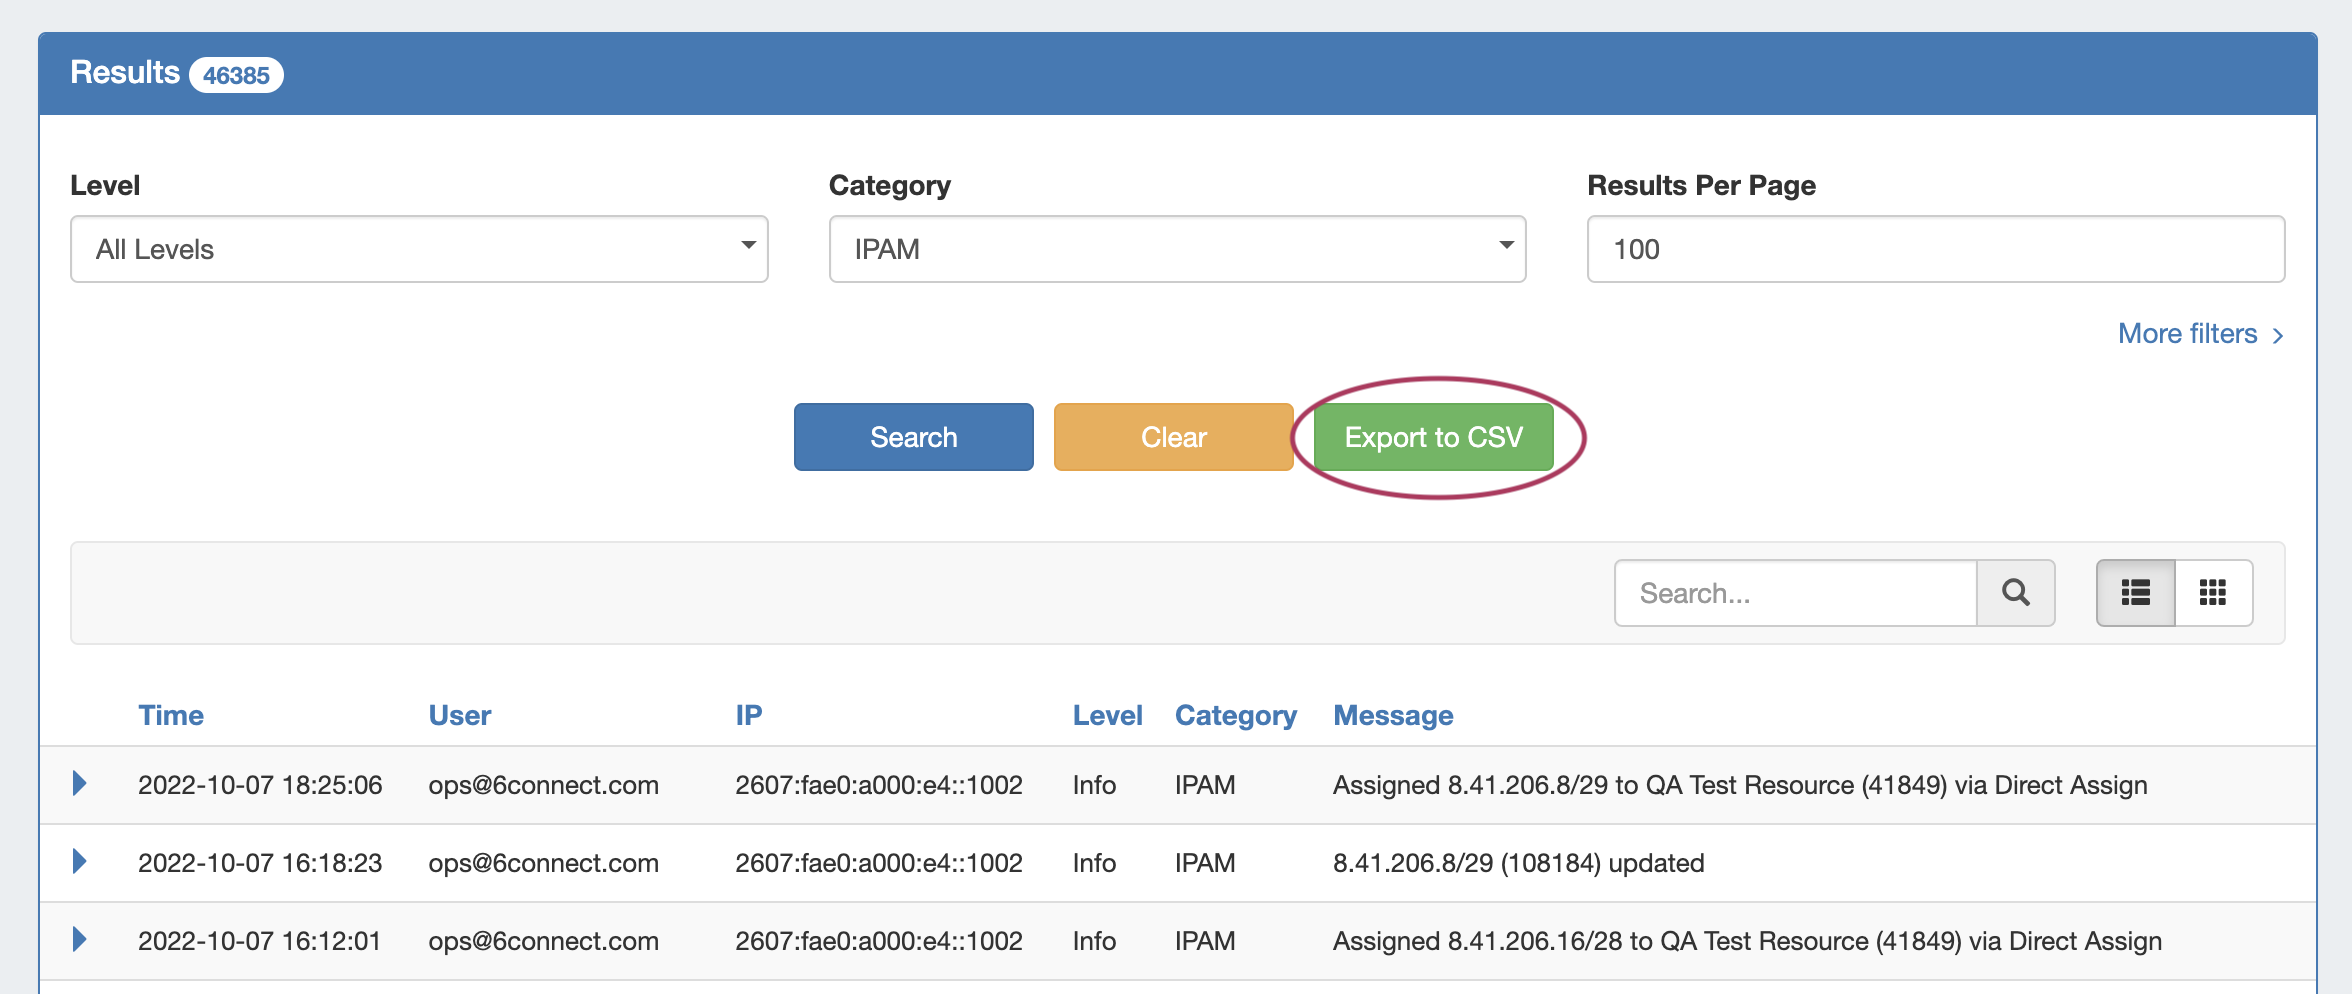The height and width of the screenshot is (994, 2352).
Task: Expand the 18:25:06 log entry row
Action: click(x=80, y=784)
